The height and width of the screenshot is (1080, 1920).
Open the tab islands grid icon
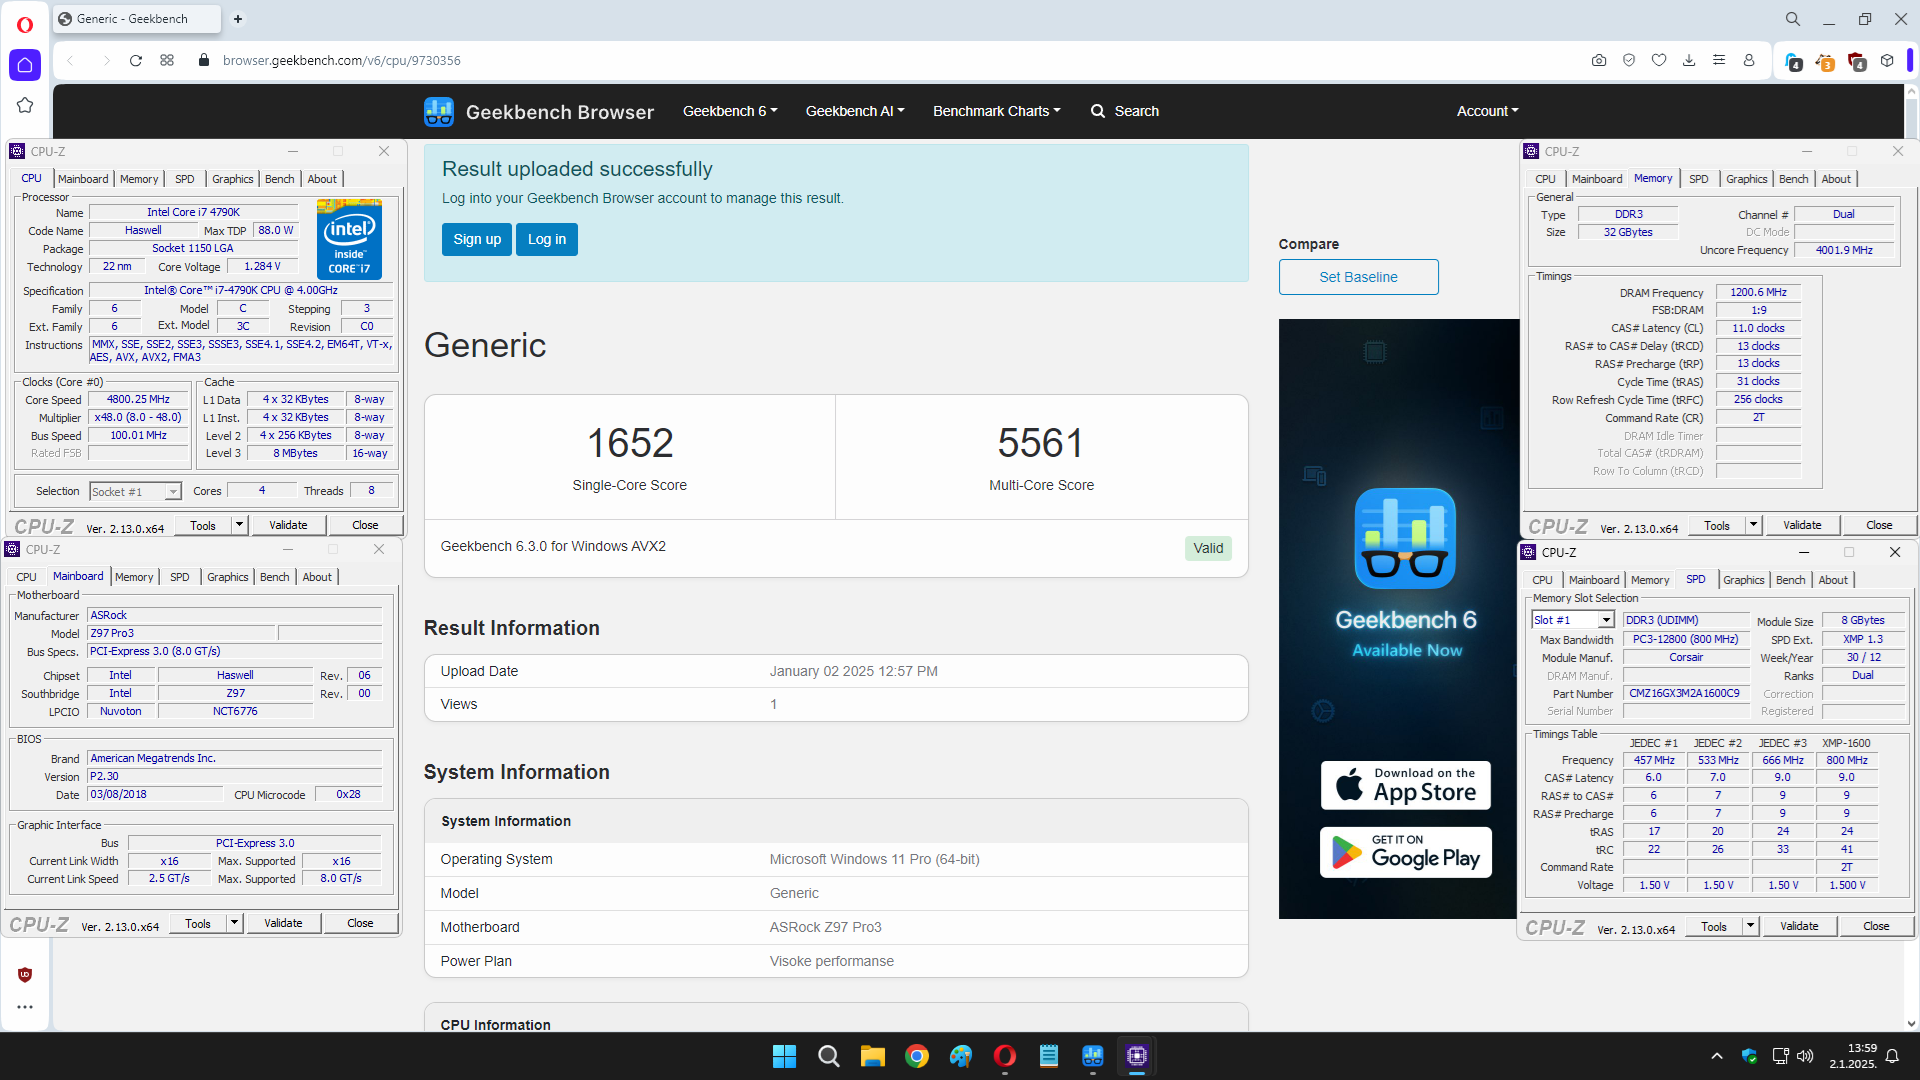tap(167, 60)
